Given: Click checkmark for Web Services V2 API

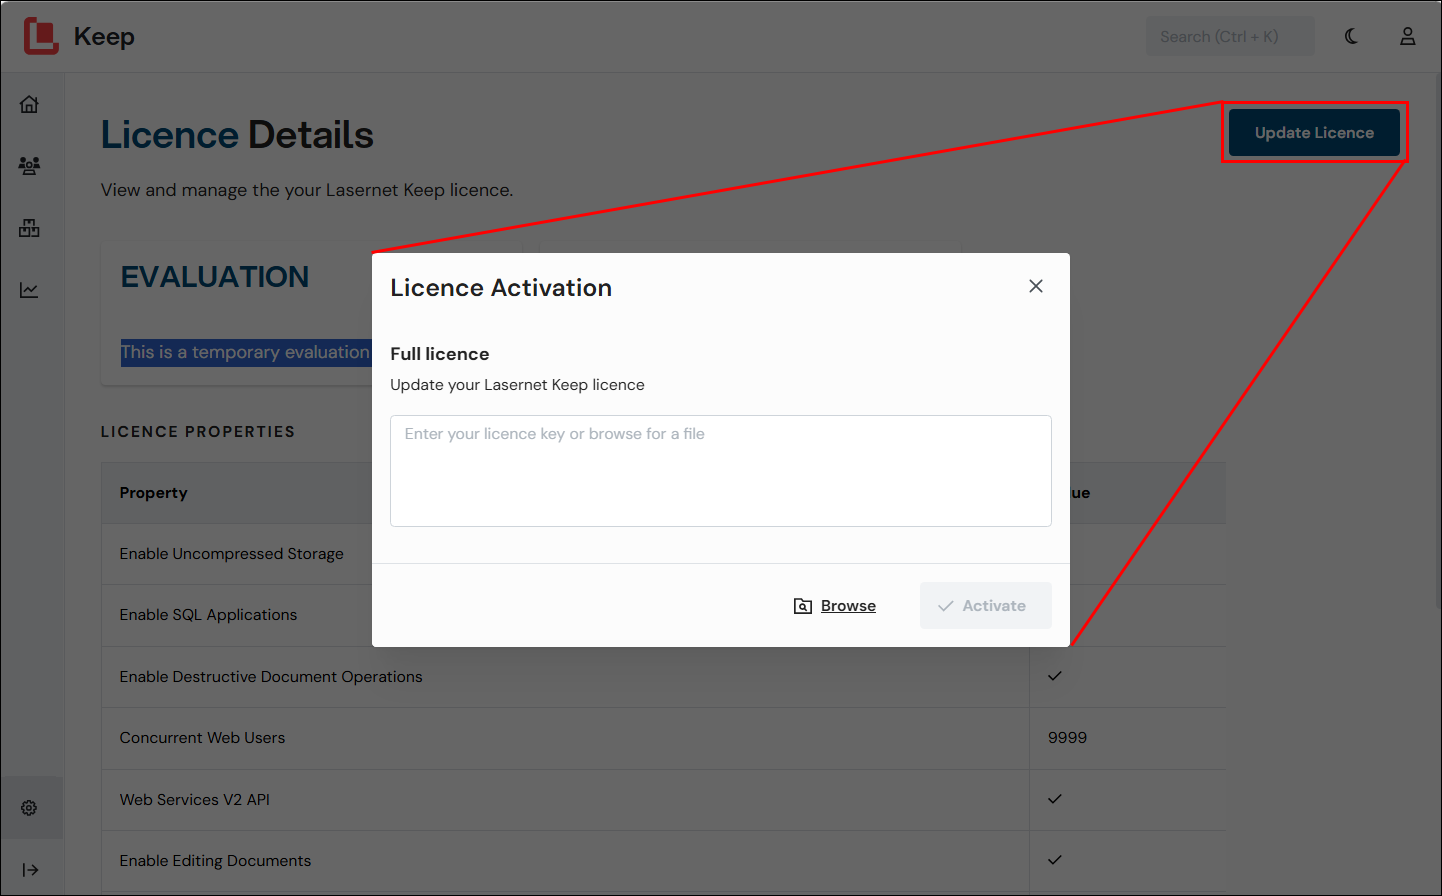Looking at the screenshot, I should coord(1055,799).
